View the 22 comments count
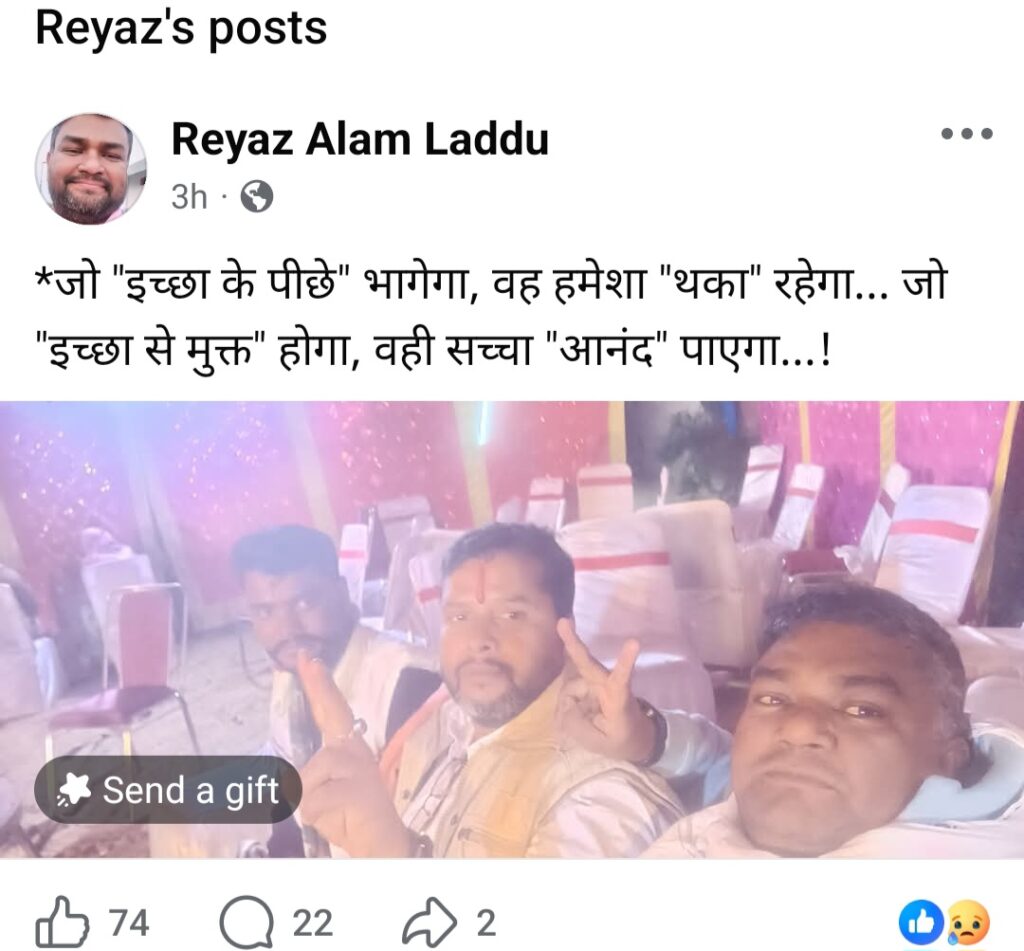Screen dimensions: 1024x951 click(313, 924)
